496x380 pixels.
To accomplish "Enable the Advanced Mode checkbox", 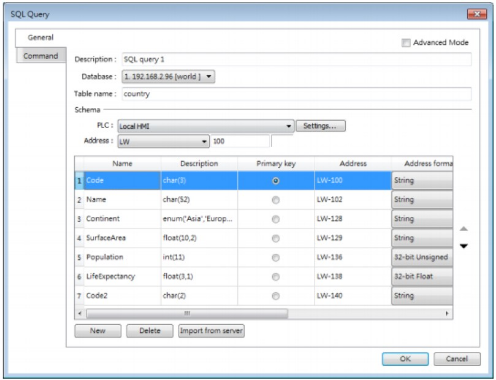I will click(x=406, y=43).
